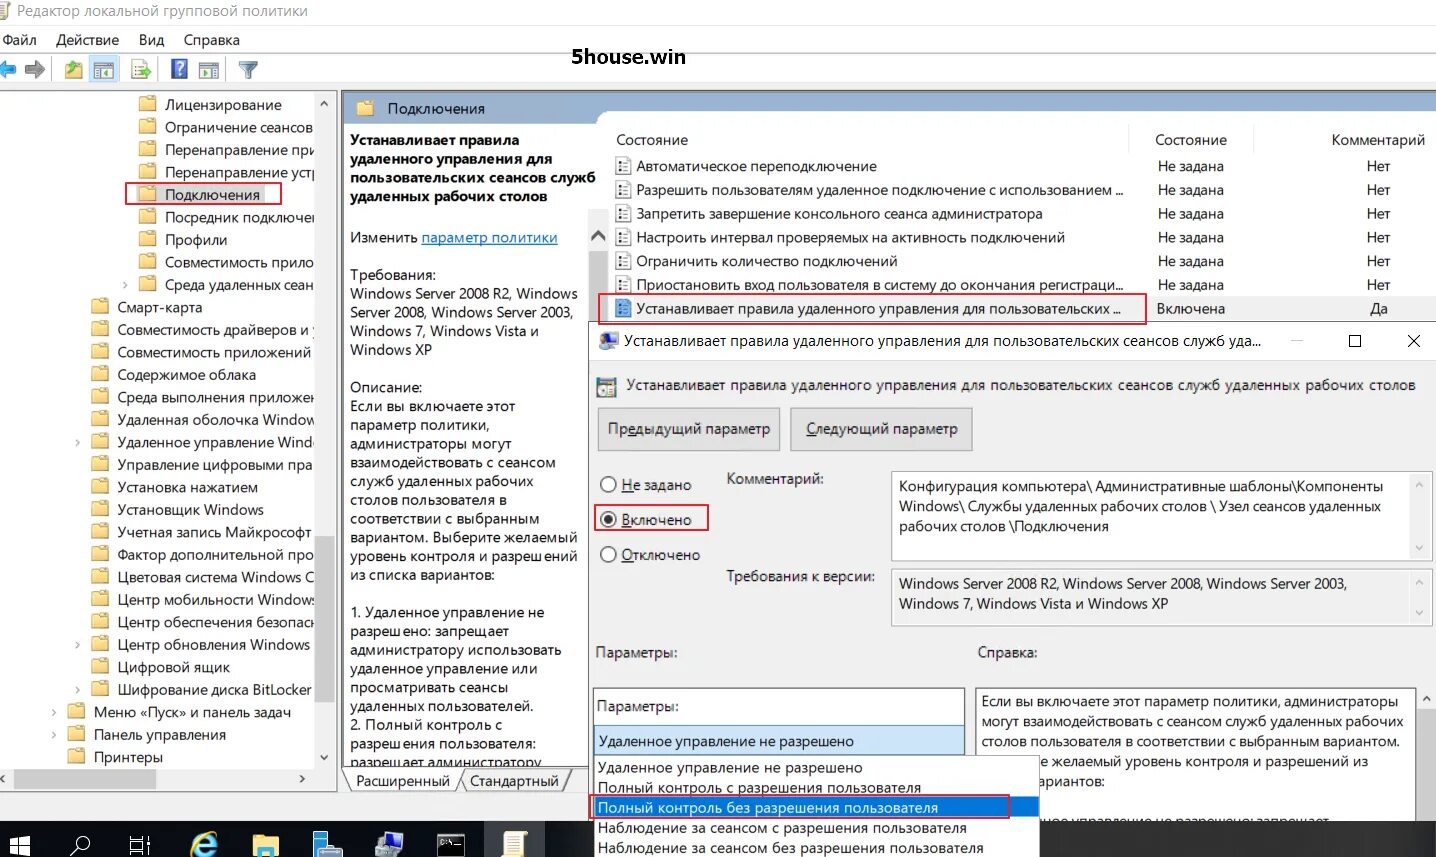Open the 'Вид' menu
1436x857 pixels.
151,40
